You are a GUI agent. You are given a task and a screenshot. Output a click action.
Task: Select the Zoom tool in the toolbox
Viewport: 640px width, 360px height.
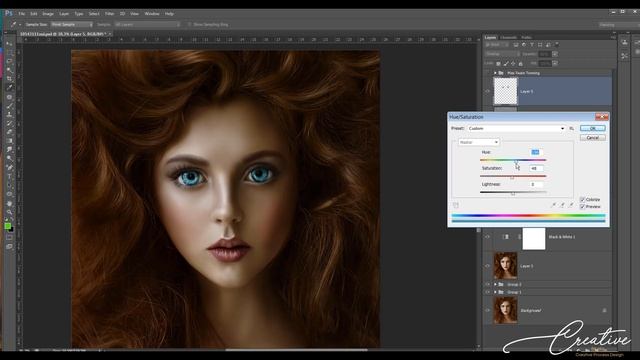[9, 212]
